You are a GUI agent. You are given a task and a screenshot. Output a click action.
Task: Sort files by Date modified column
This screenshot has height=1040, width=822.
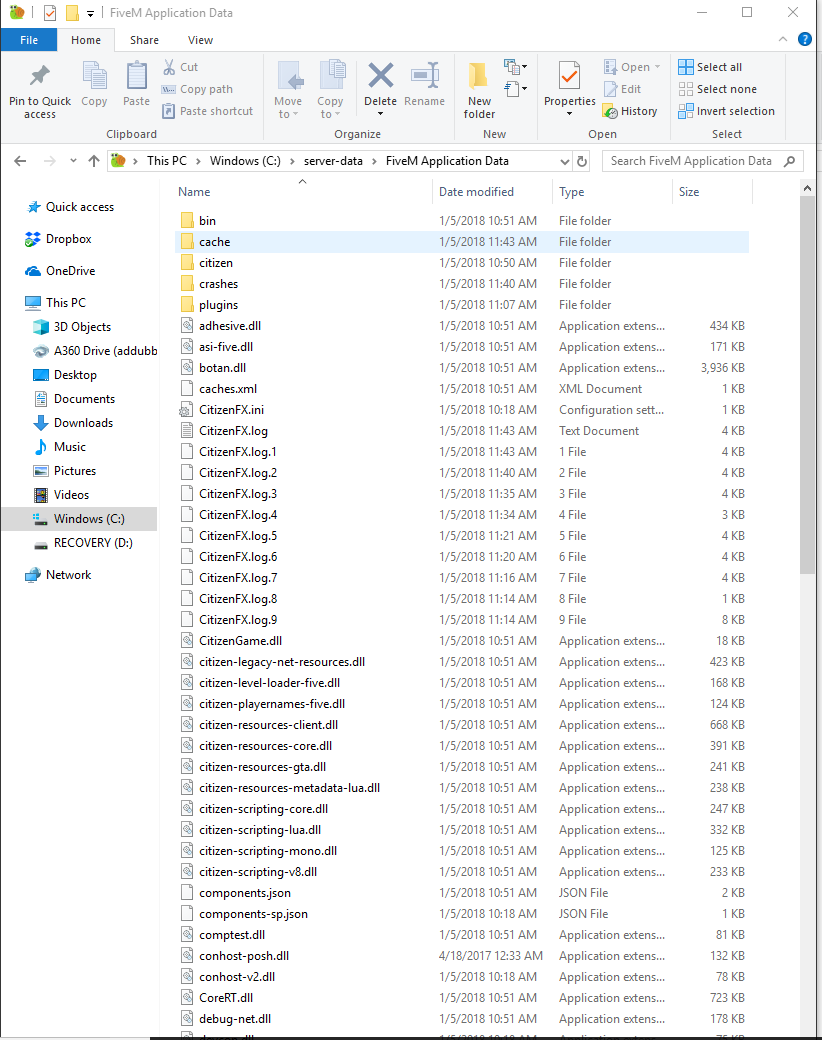pos(492,192)
